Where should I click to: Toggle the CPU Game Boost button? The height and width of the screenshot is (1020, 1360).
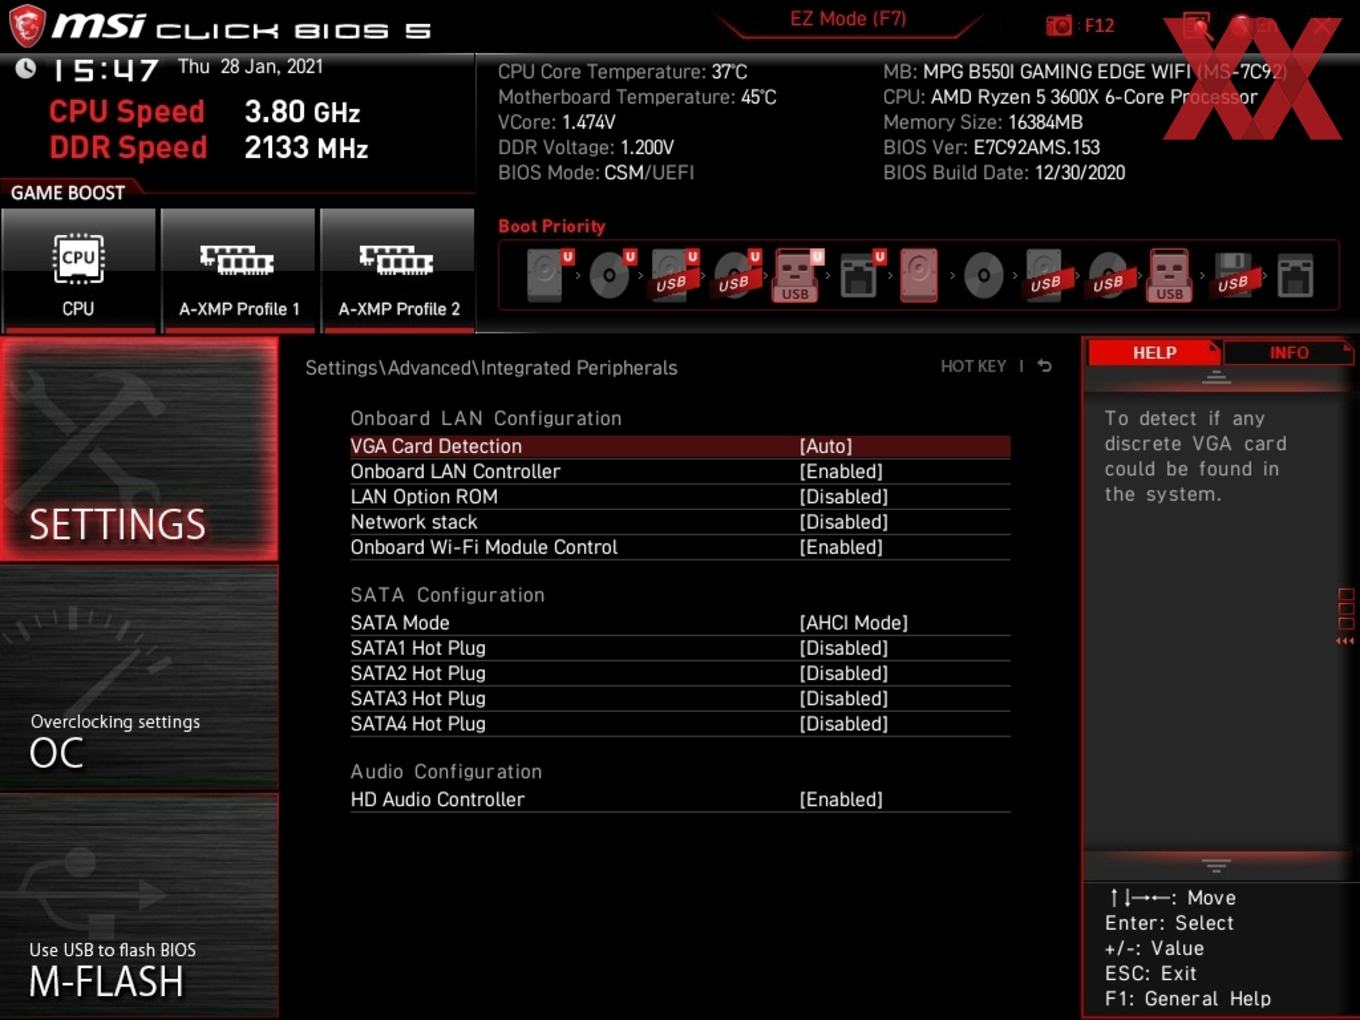[x=78, y=269]
